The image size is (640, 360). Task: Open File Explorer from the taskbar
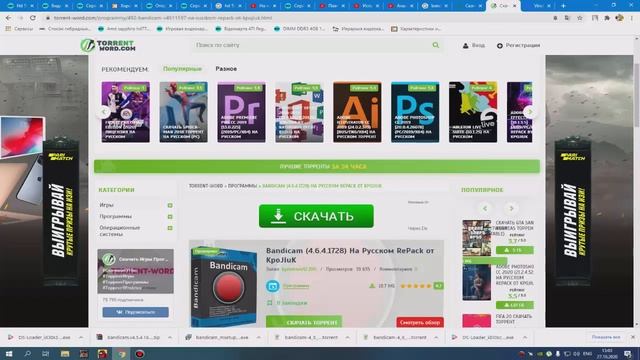coord(65,353)
